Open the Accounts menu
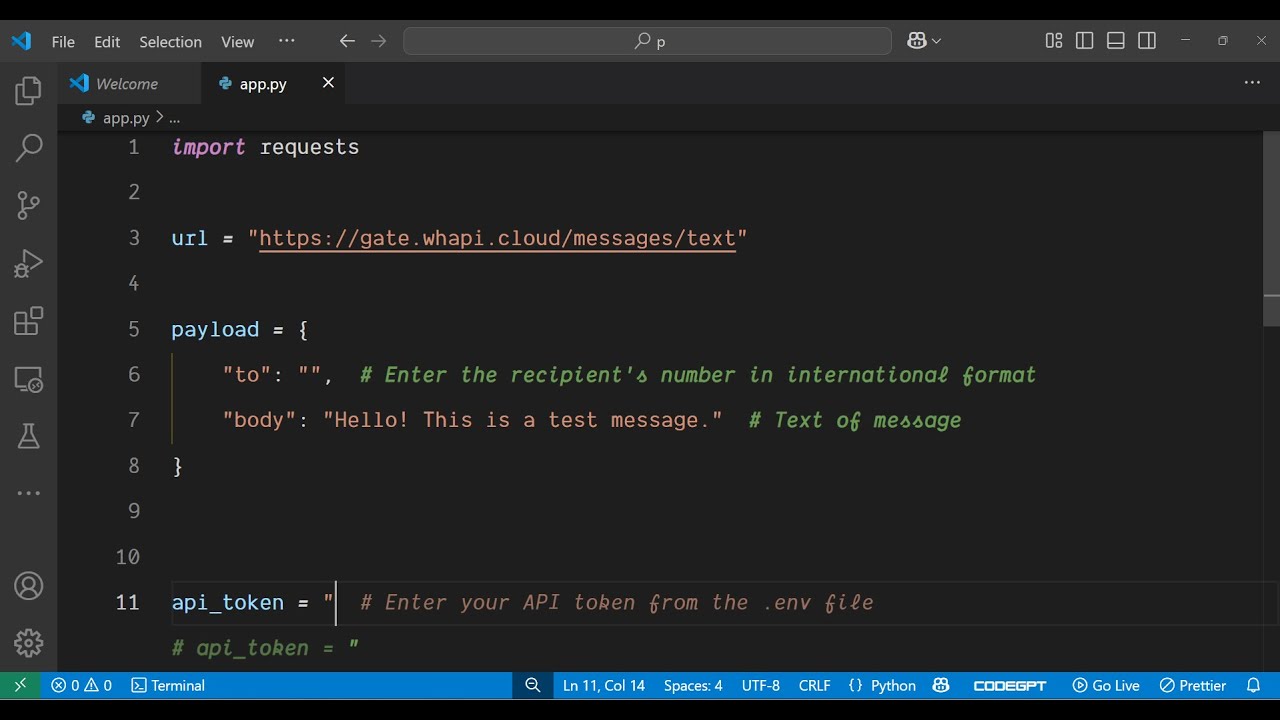Image resolution: width=1280 pixels, height=720 pixels. pyautogui.click(x=28, y=586)
